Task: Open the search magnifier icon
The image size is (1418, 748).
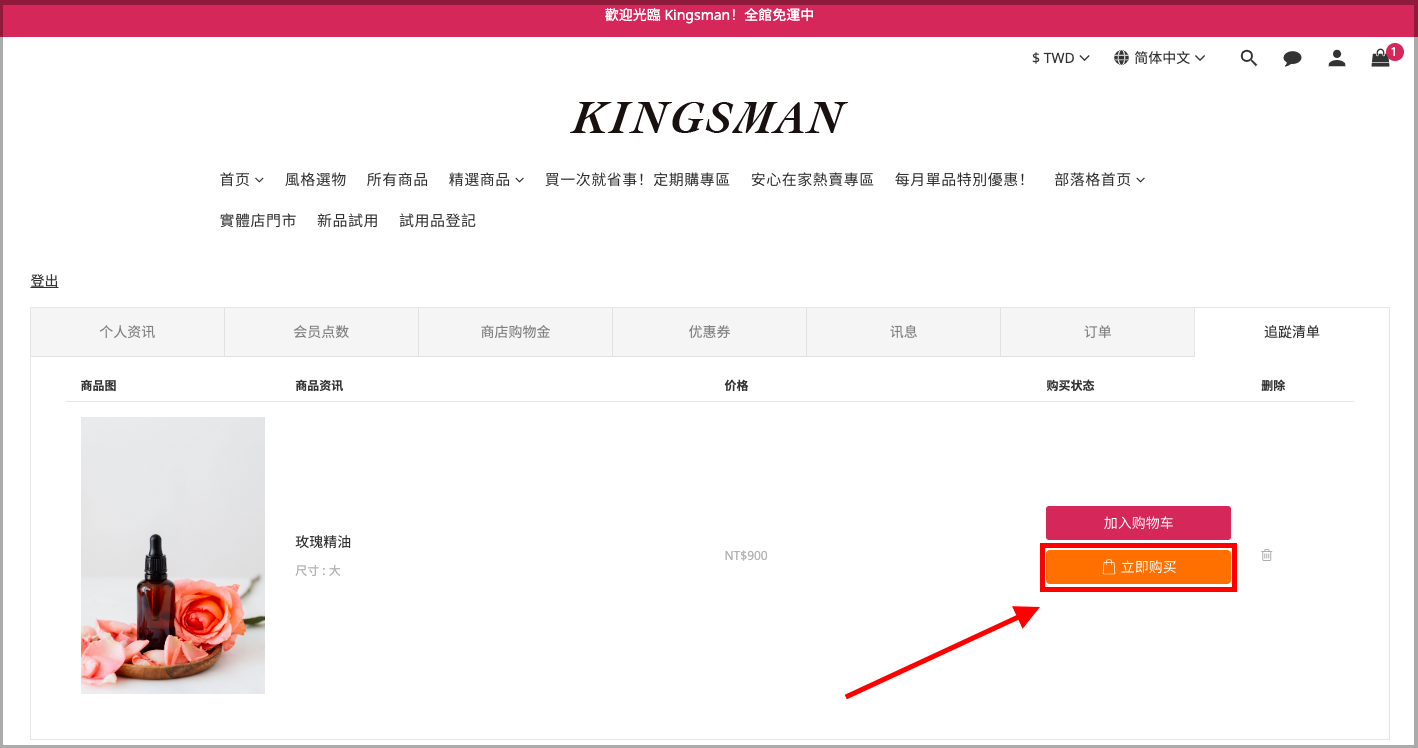Action: point(1248,58)
